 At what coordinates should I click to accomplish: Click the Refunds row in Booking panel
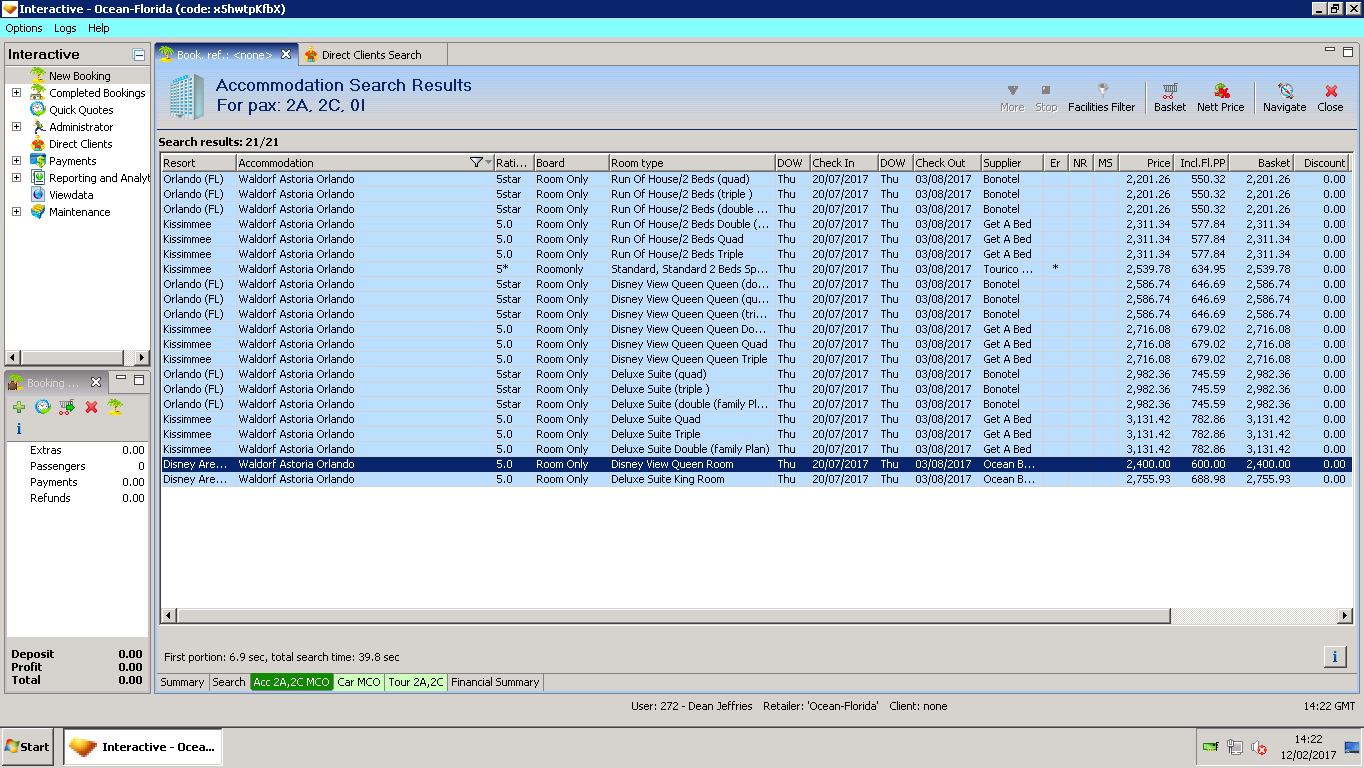(x=77, y=498)
